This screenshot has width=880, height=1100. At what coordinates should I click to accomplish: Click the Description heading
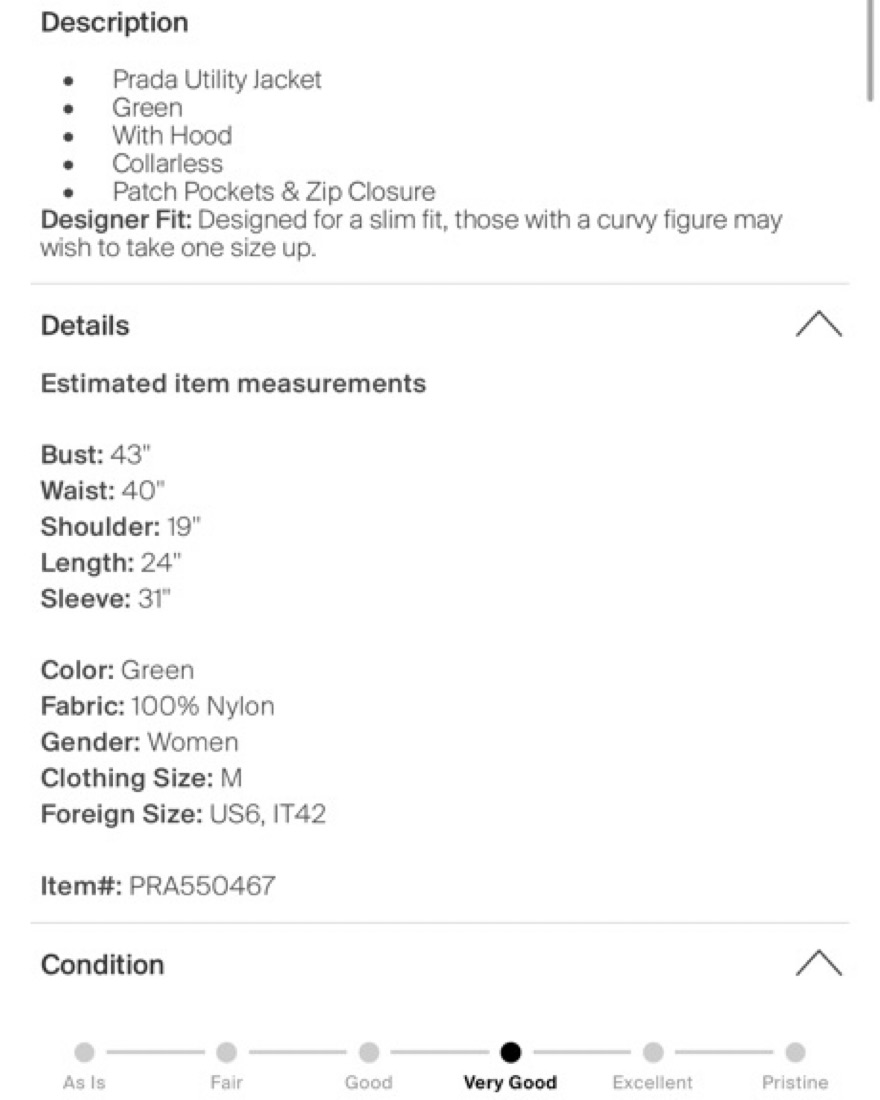(114, 22)
